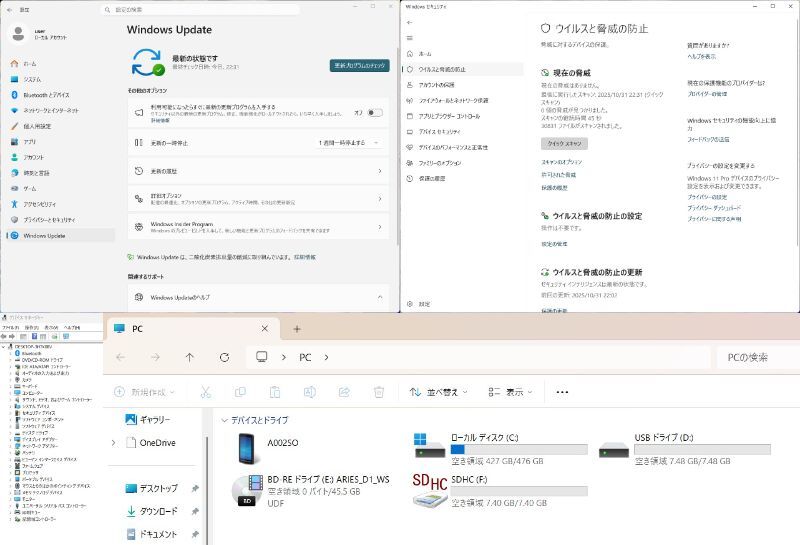This screenshot has width=800, height=545.
Task: Open the 並べ替え sort dropdown
Action: click(x=439, y=392)
